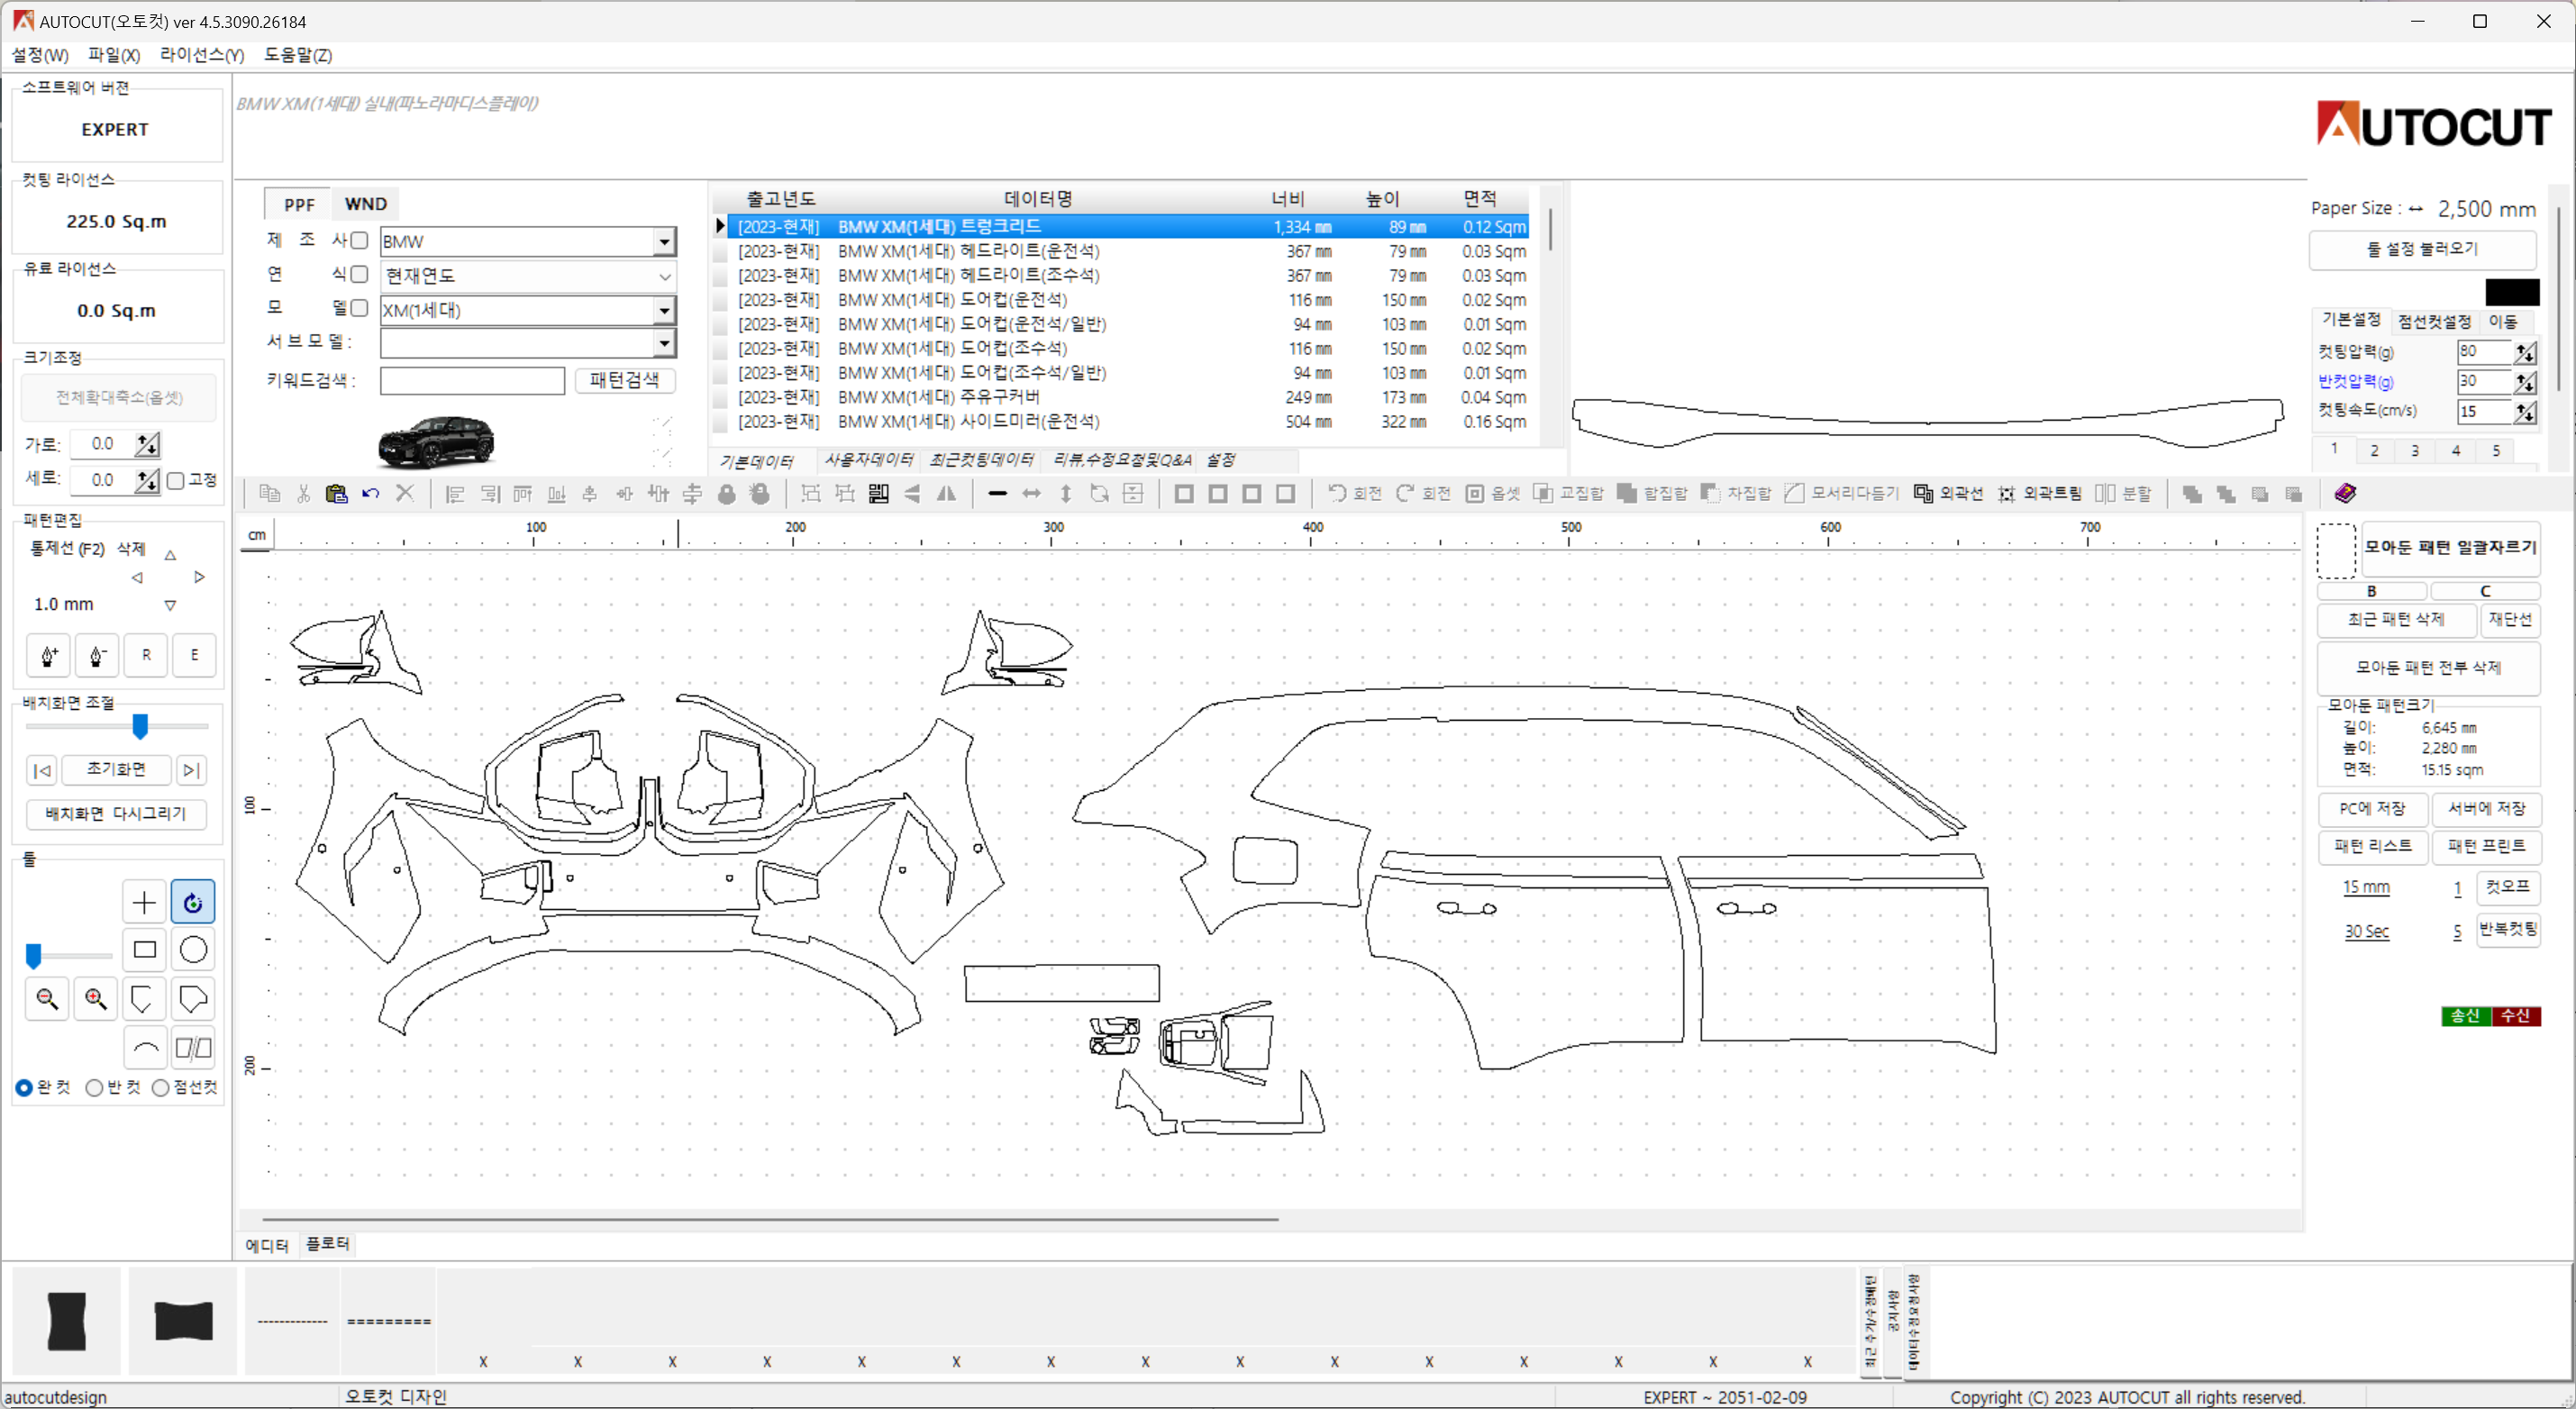Expand the 연재연도 dropdown
Viewport: 2576px width, 1409px height.
(666, 274)
